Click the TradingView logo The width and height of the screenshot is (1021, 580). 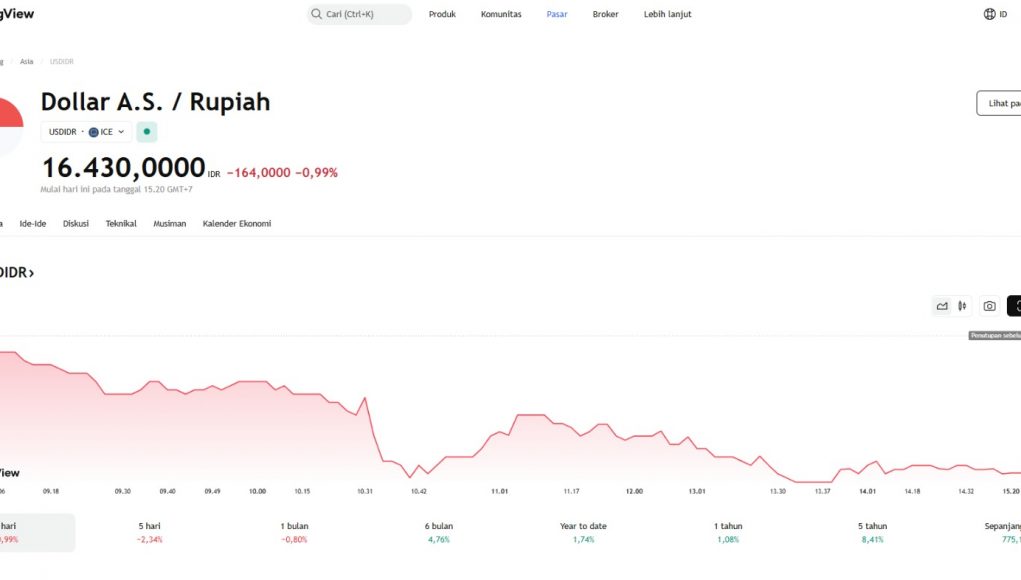click(22, 14)
